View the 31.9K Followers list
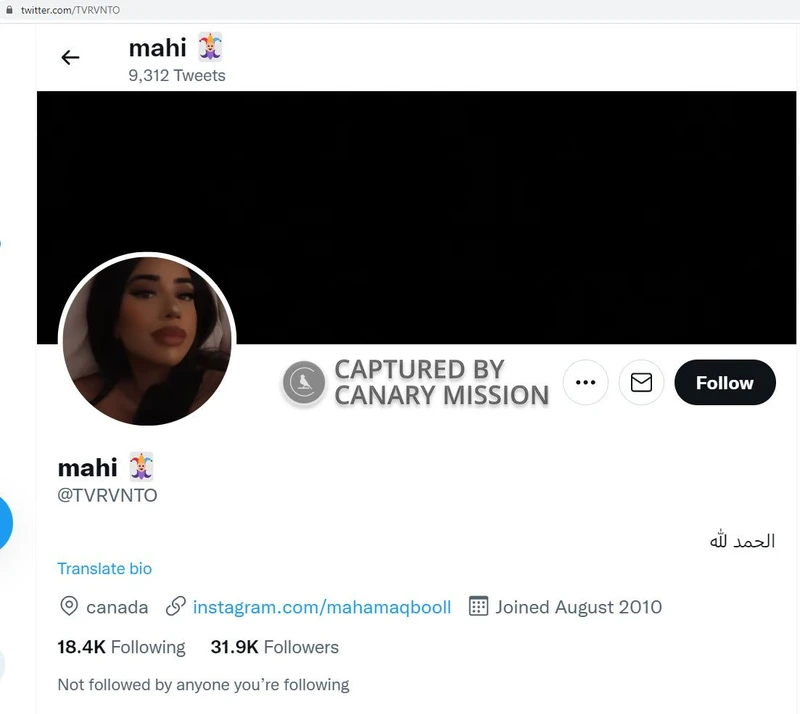Screen dimensions: 800x714 [274, 647]
